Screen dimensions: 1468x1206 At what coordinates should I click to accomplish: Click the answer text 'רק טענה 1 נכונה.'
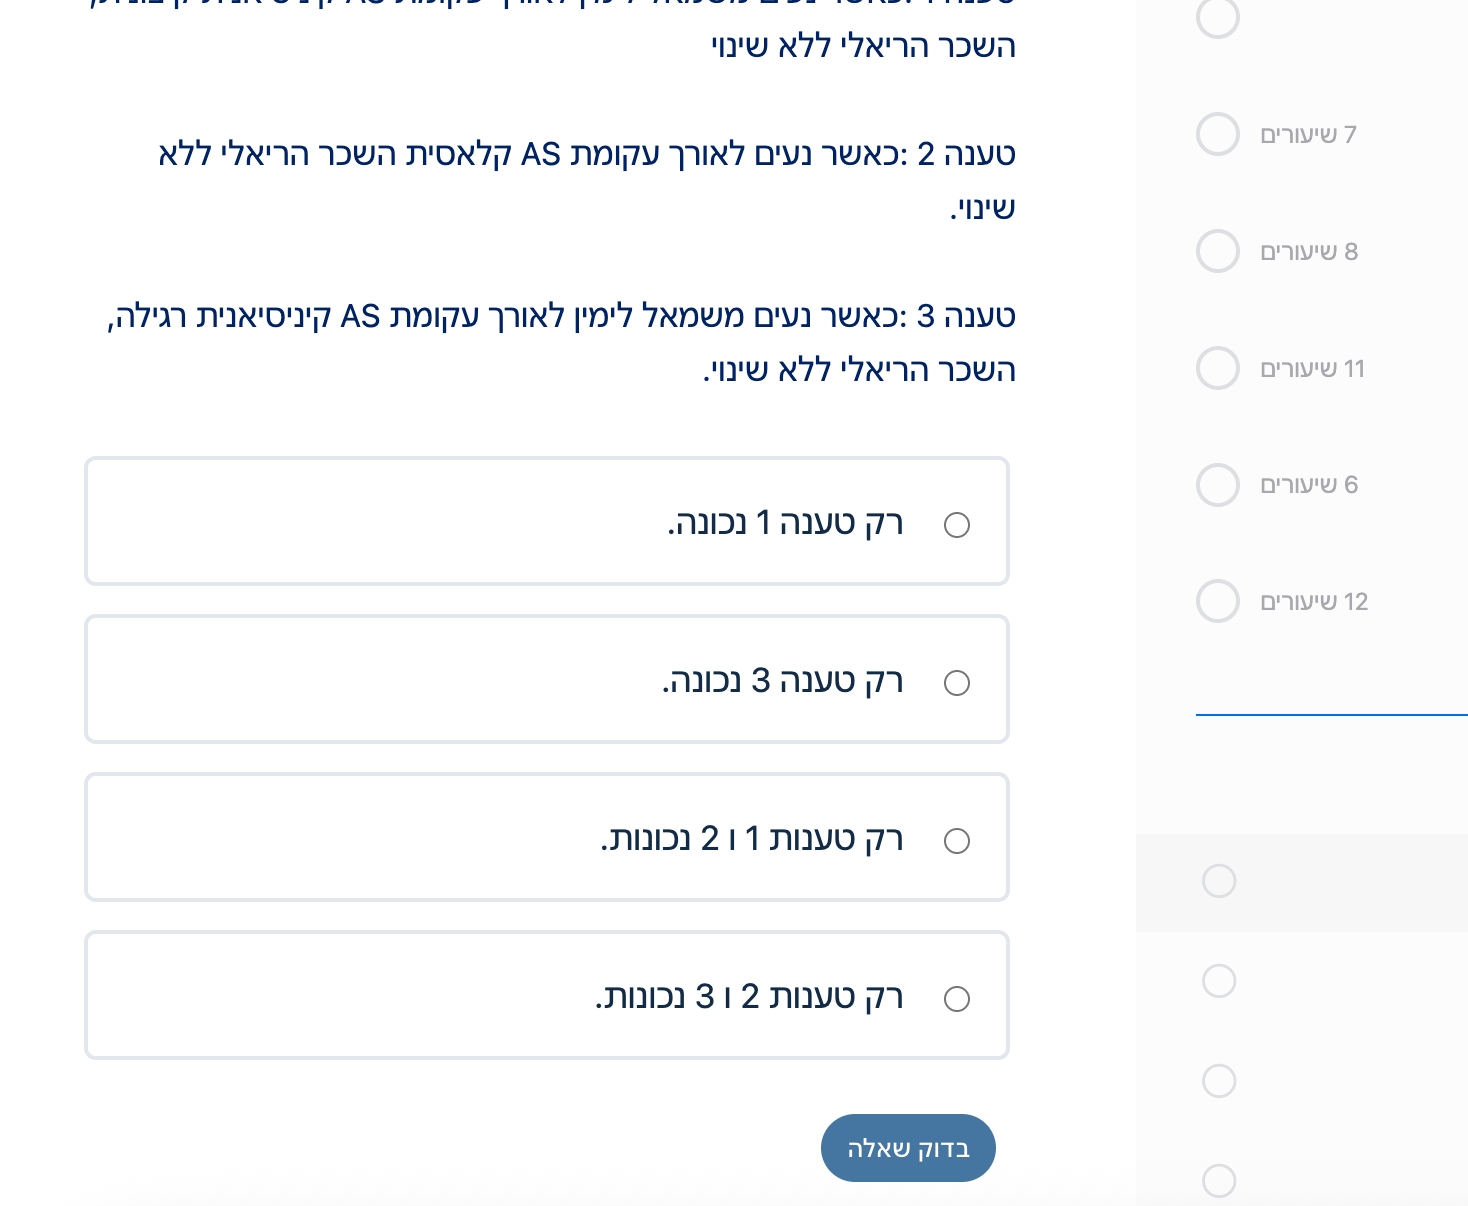click(785, 523)
